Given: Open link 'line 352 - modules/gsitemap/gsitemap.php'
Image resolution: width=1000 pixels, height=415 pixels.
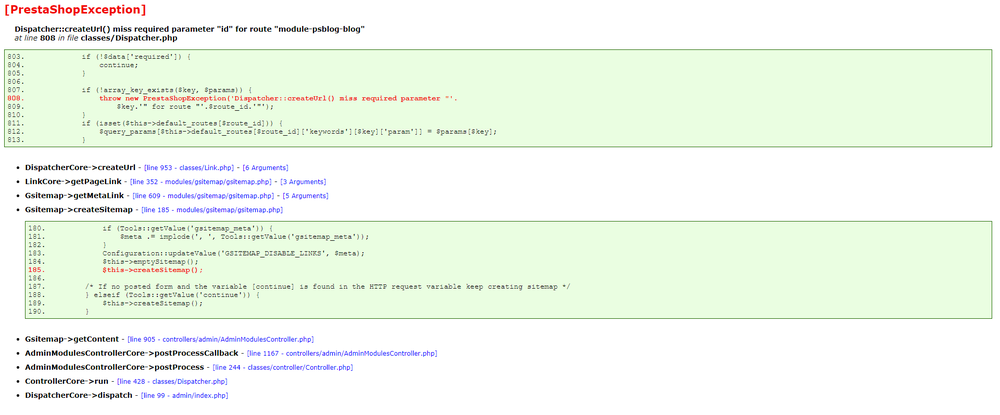Looking at the screenshot, I should [201, 182].
